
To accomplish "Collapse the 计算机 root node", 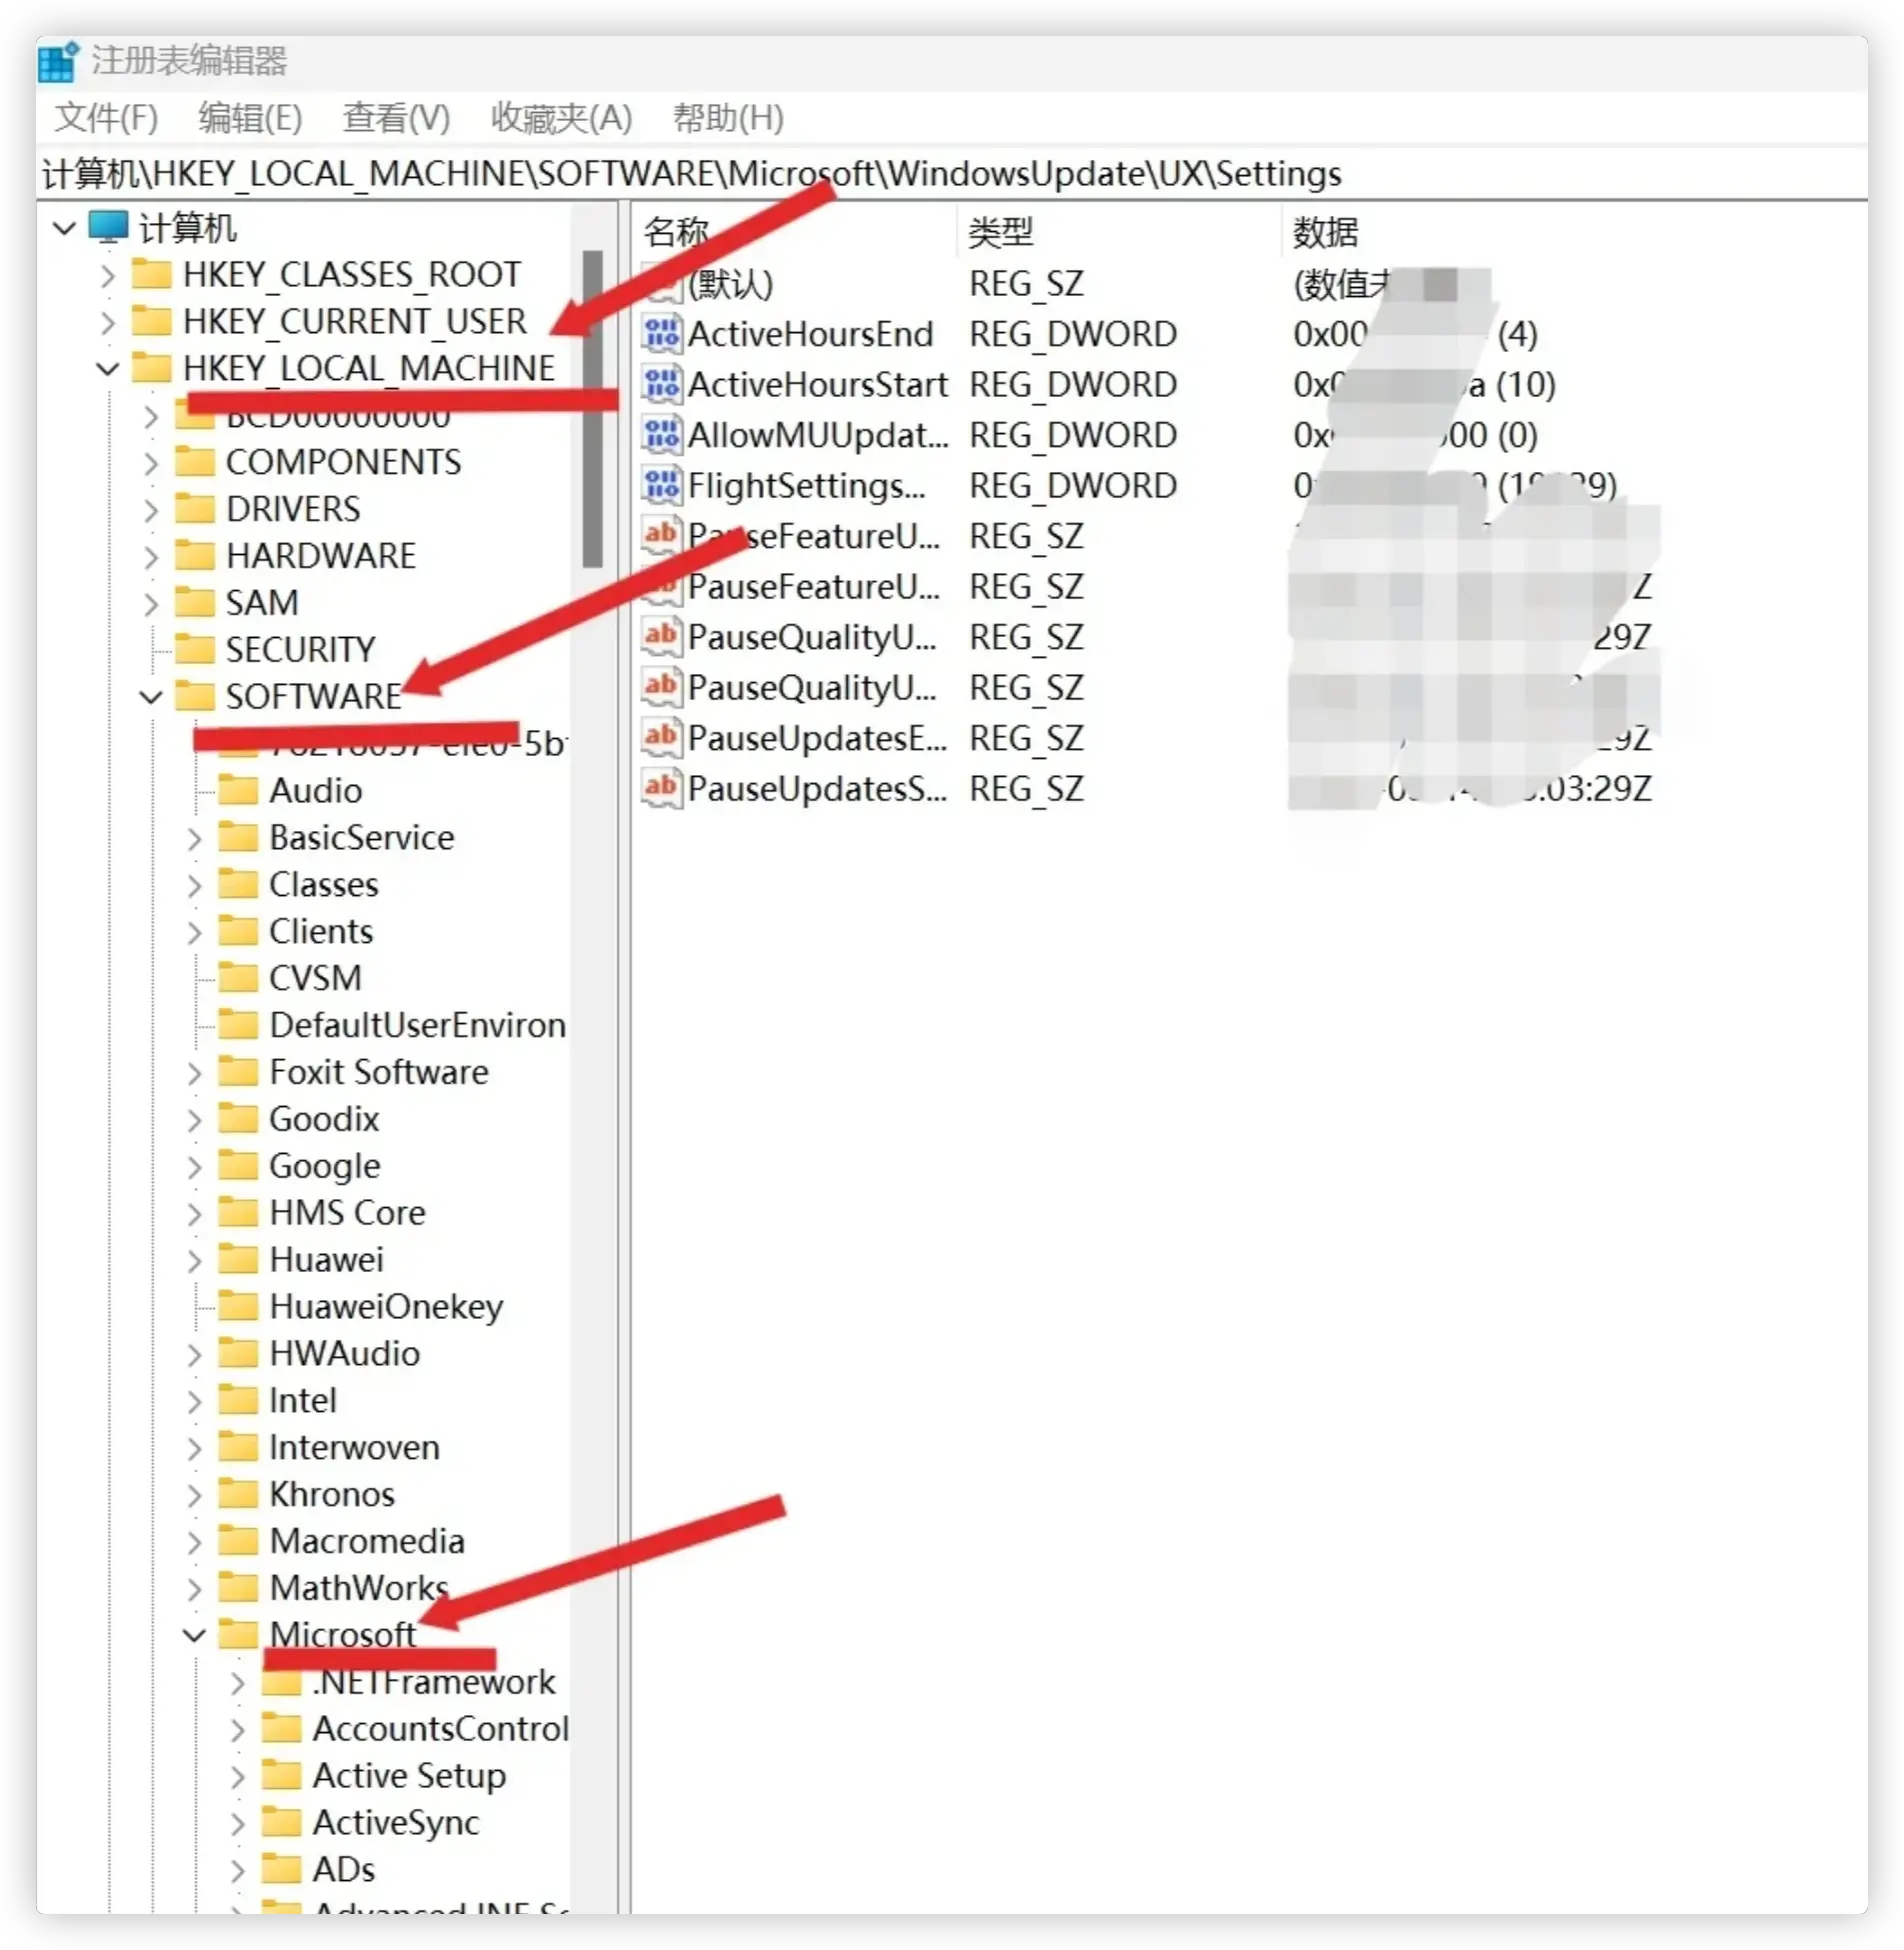I will coord(64,228).
